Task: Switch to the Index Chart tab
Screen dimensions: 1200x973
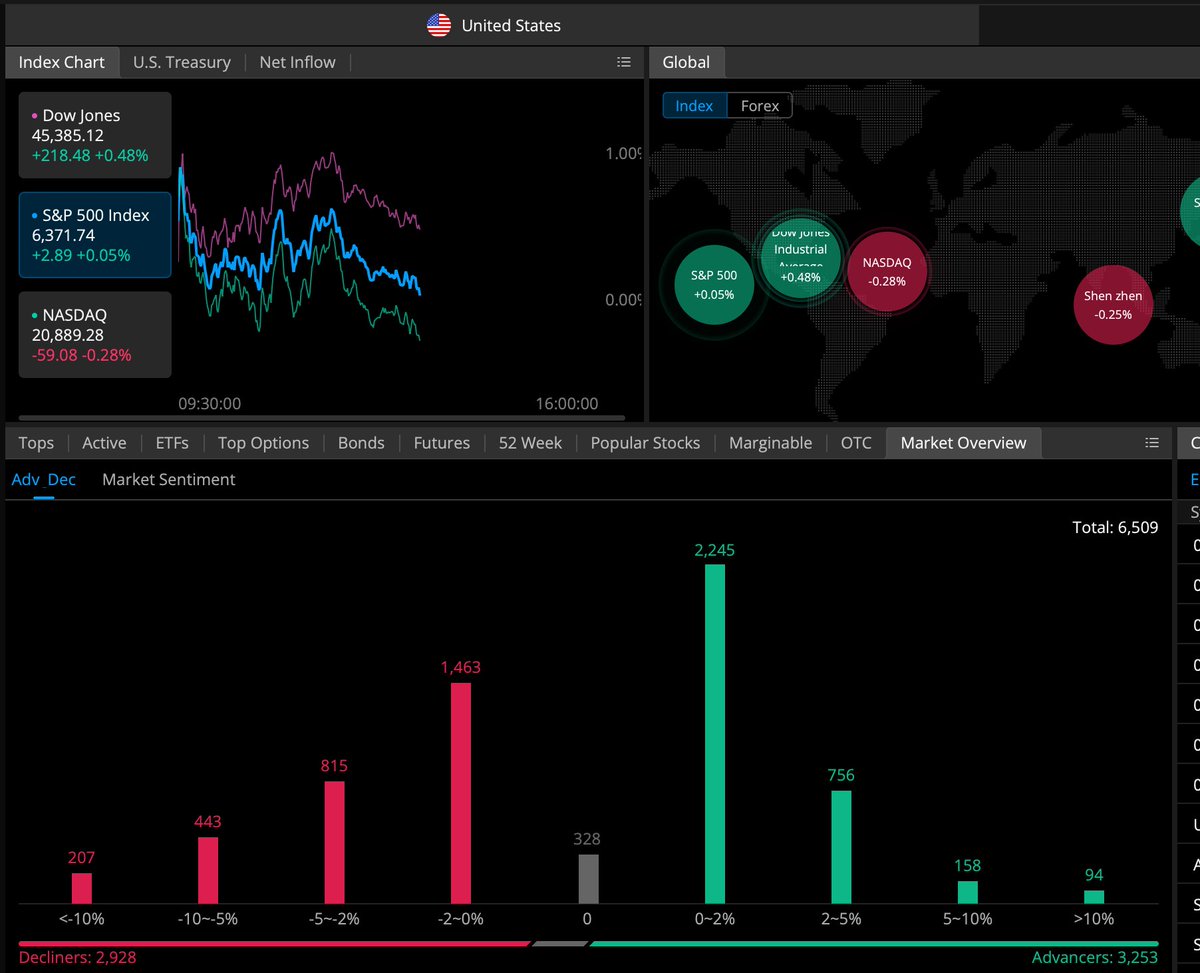Action: (62, 62)
